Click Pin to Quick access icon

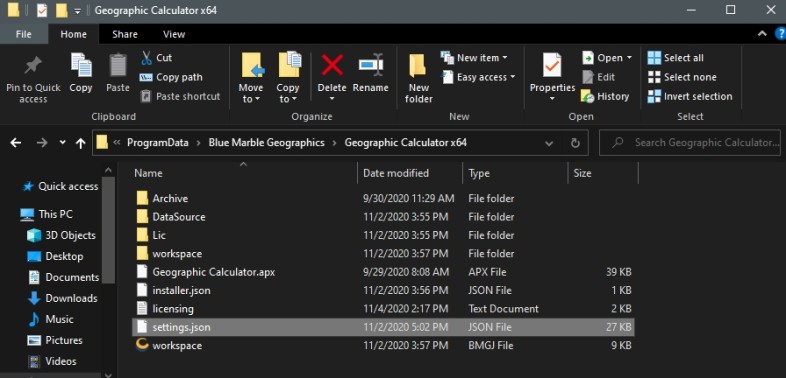pos(33,66)
